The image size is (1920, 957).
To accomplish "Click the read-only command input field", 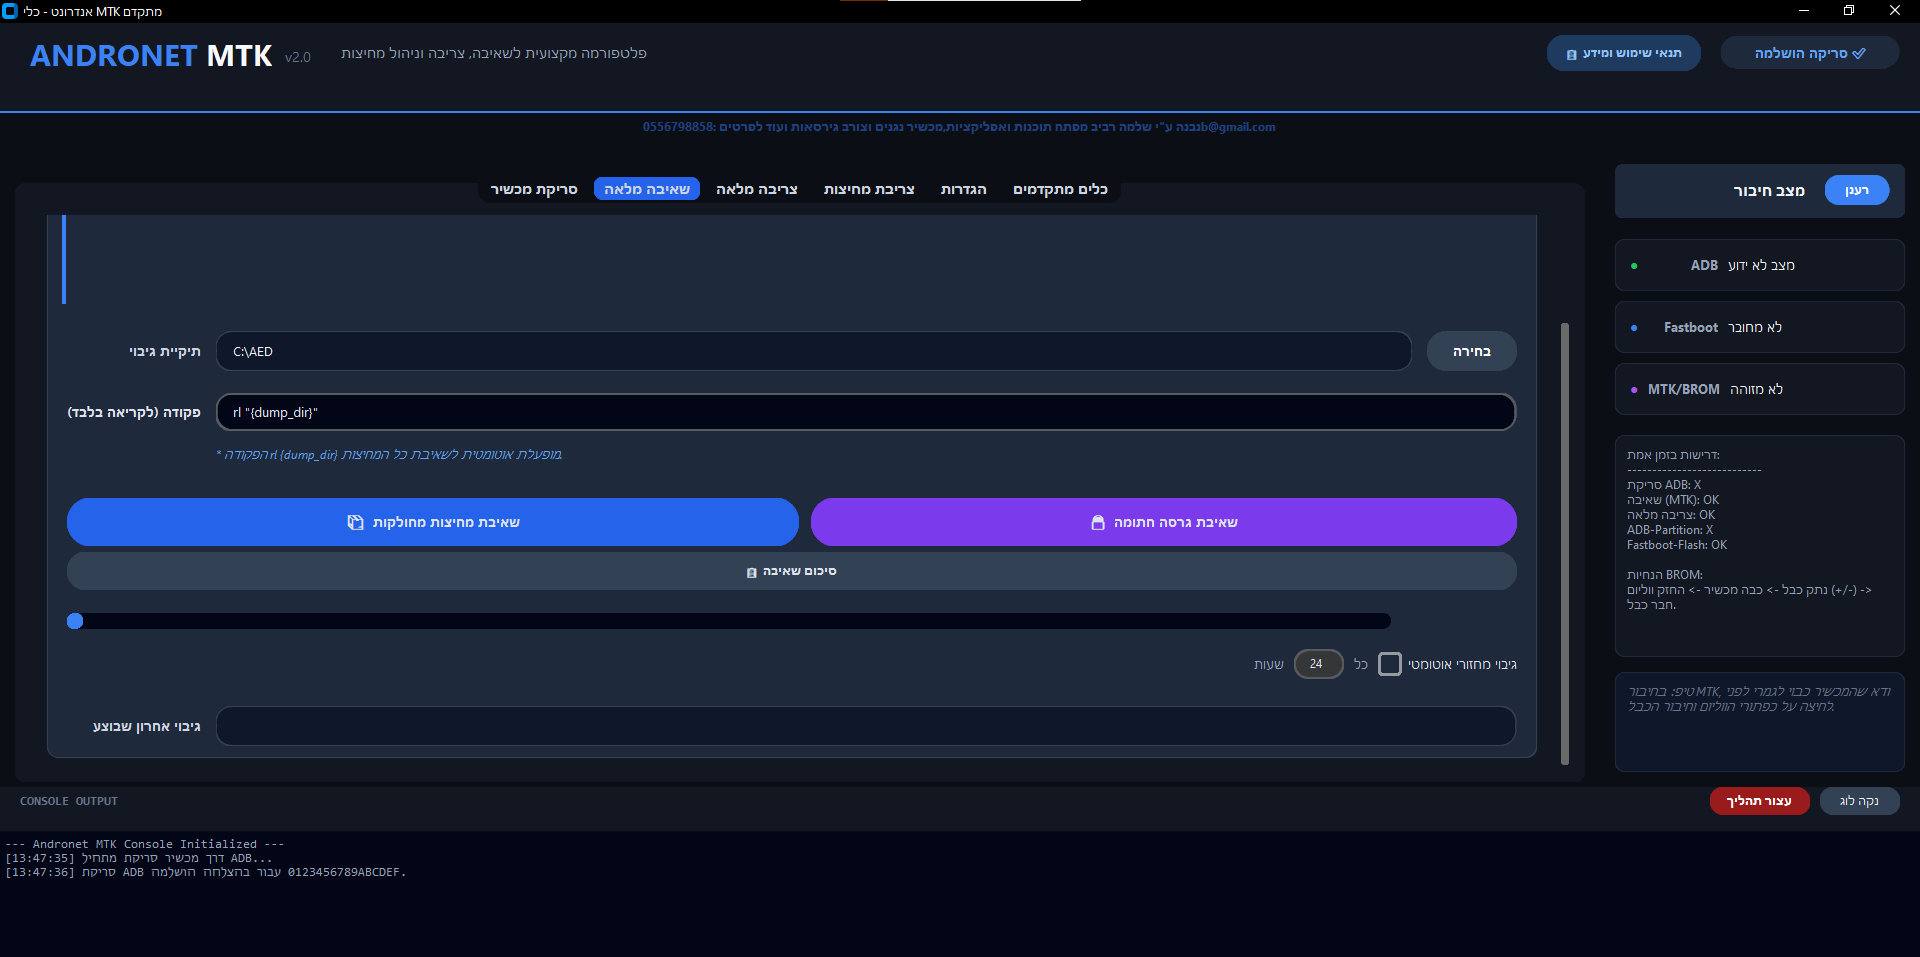I will [x=865, y=412].
